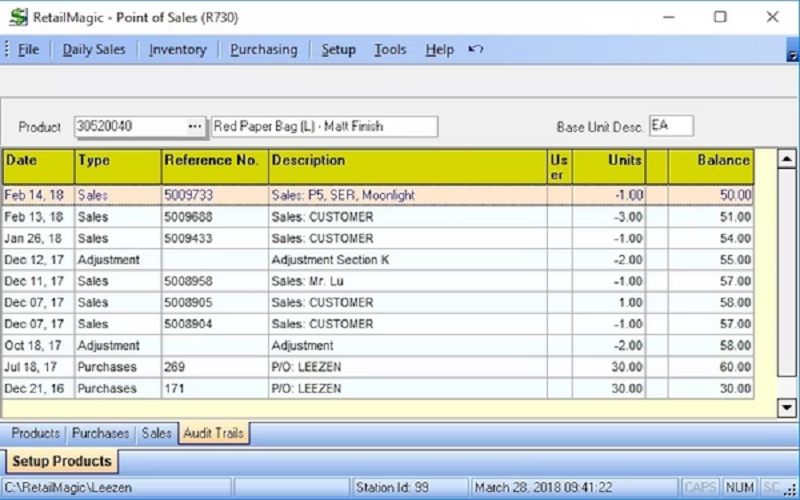The image size is (800, 500).
Task: Click the NUM lock indicator in status bar
Action: [739, 487]
